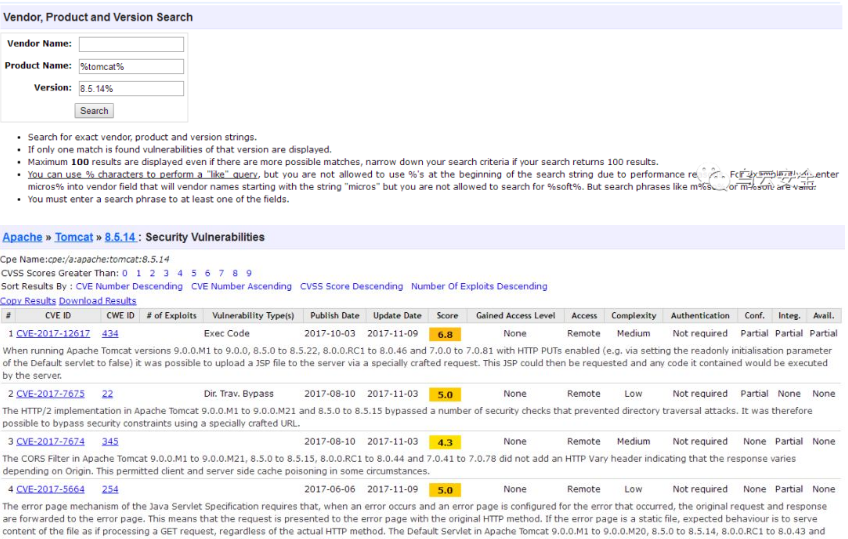Open CVE-2017-7674 details
Viewport: 848px width, 539px height.
(x=50, y=442)
